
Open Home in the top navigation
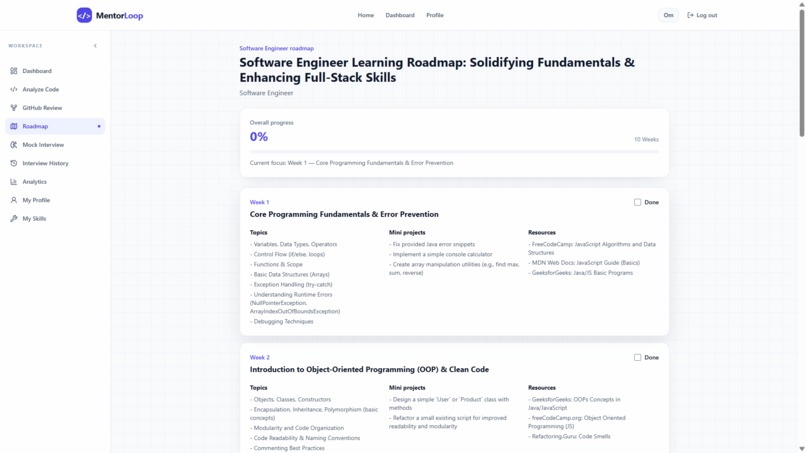coord(366,15)
